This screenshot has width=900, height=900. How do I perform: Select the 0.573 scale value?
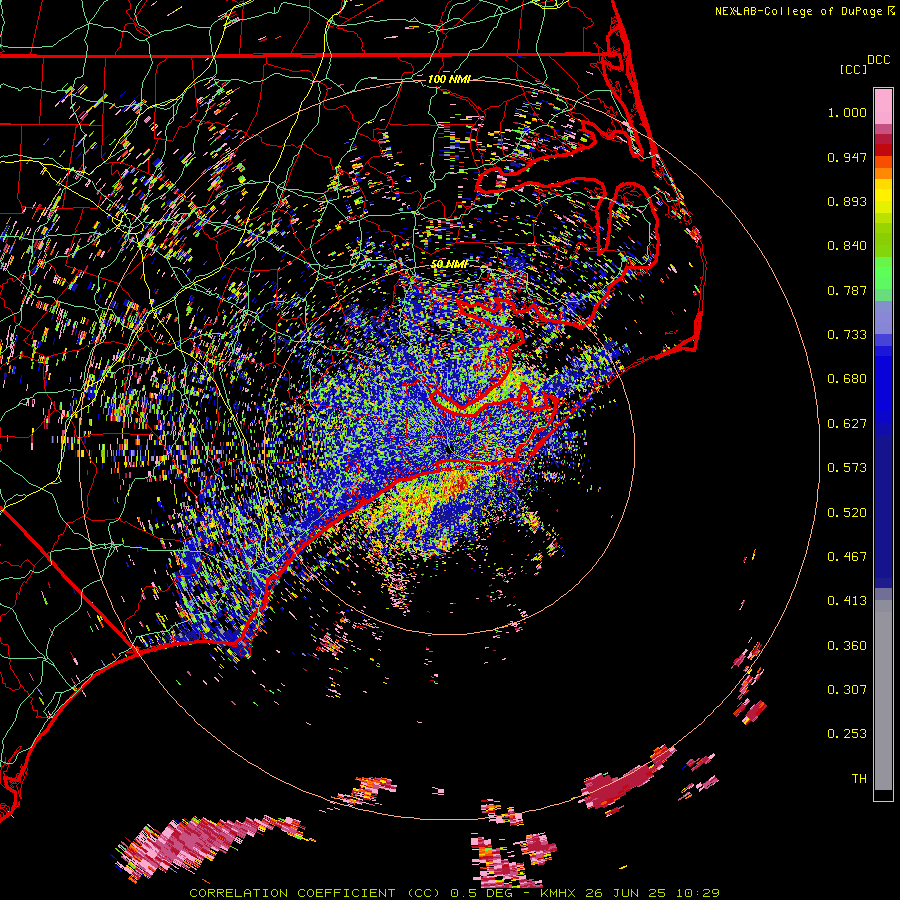tap(847, 468)
